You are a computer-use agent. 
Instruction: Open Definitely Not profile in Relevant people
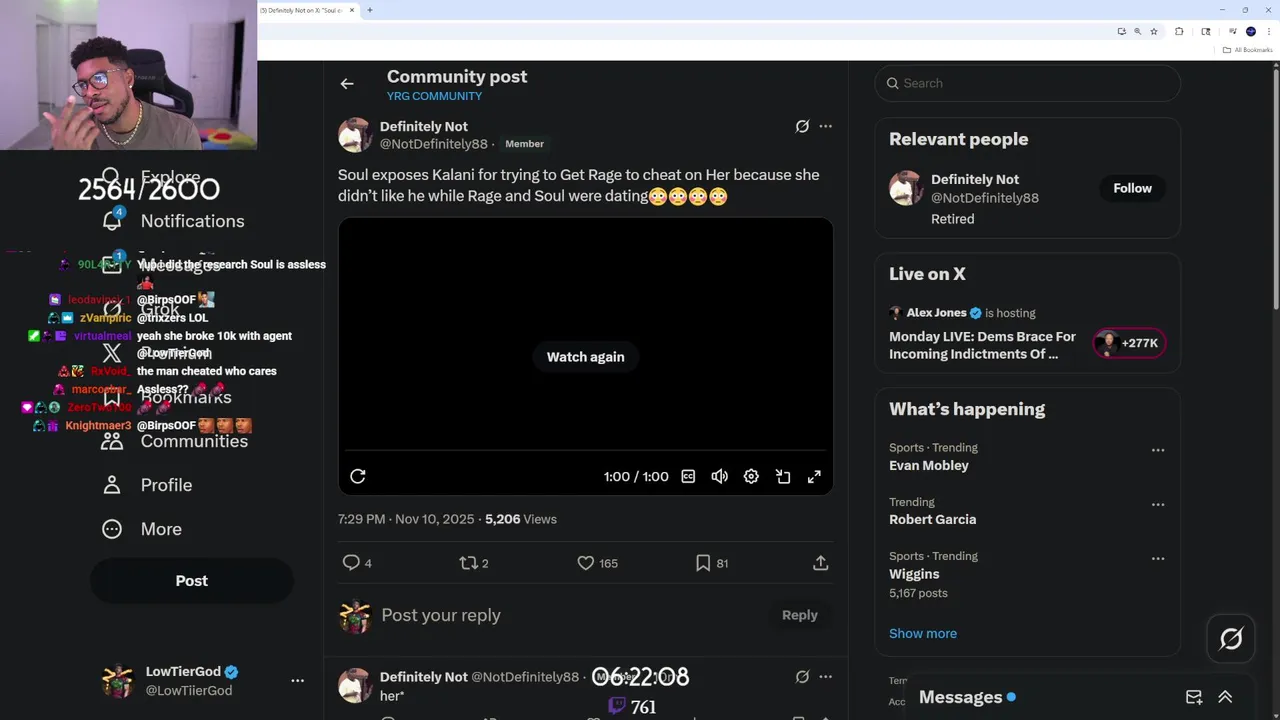[975, 180]
